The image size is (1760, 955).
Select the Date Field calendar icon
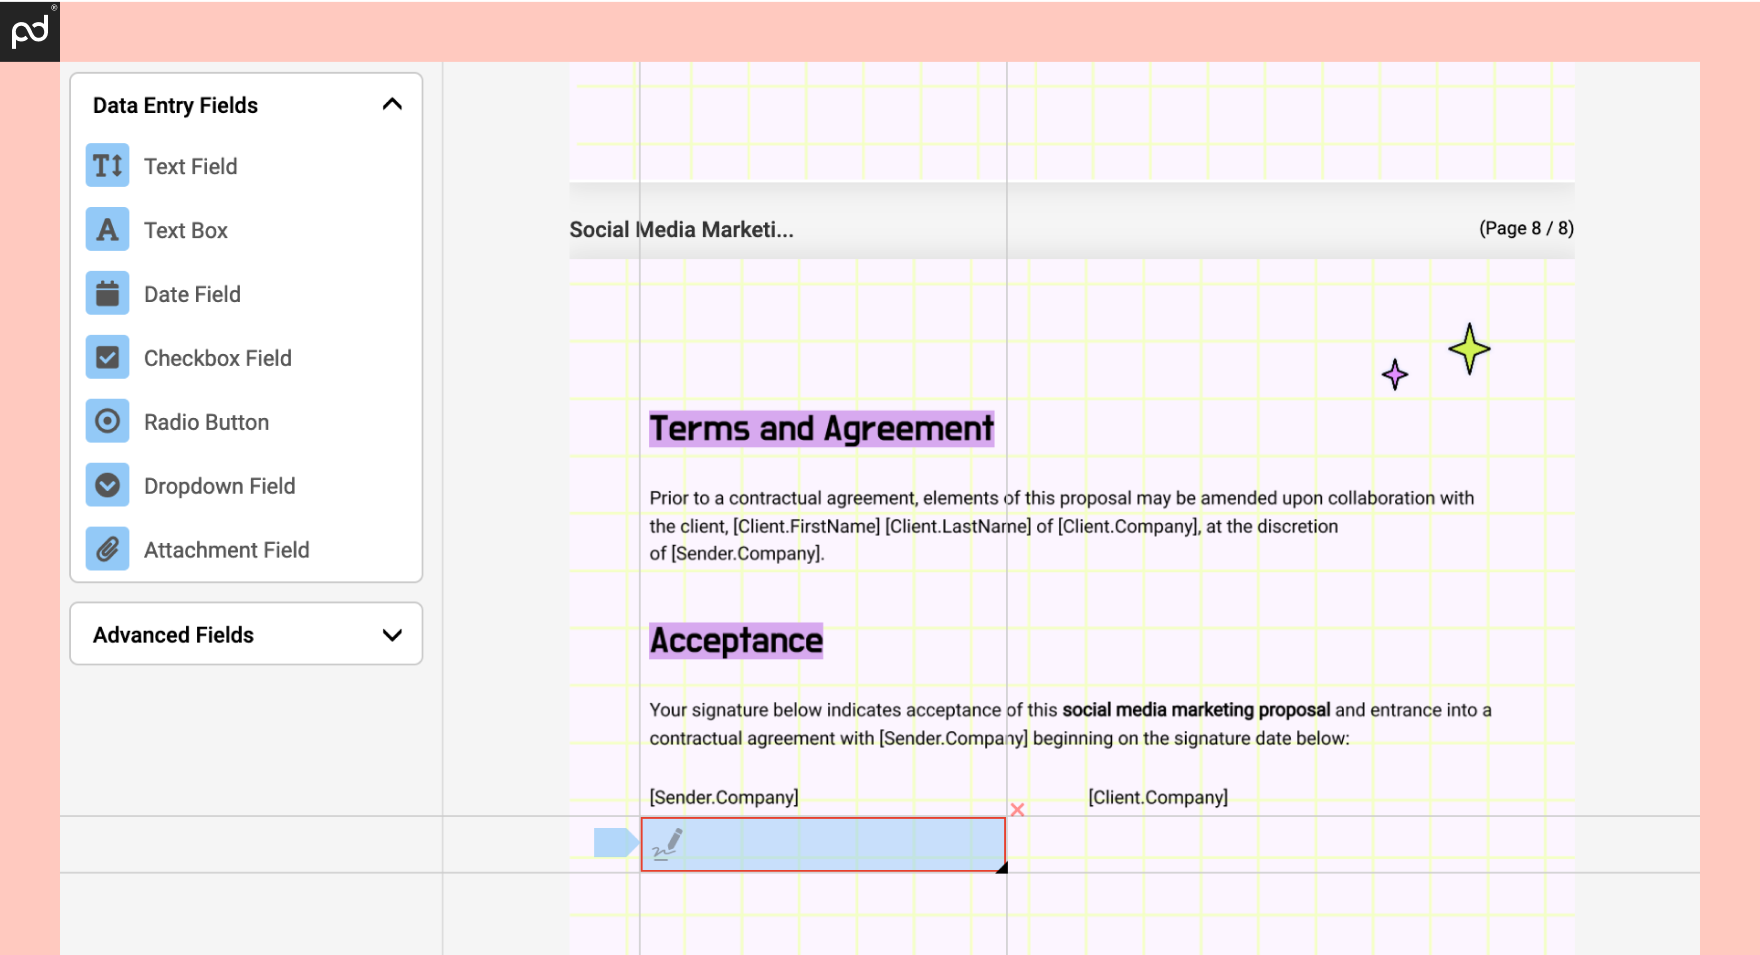[x=107, y=294]
